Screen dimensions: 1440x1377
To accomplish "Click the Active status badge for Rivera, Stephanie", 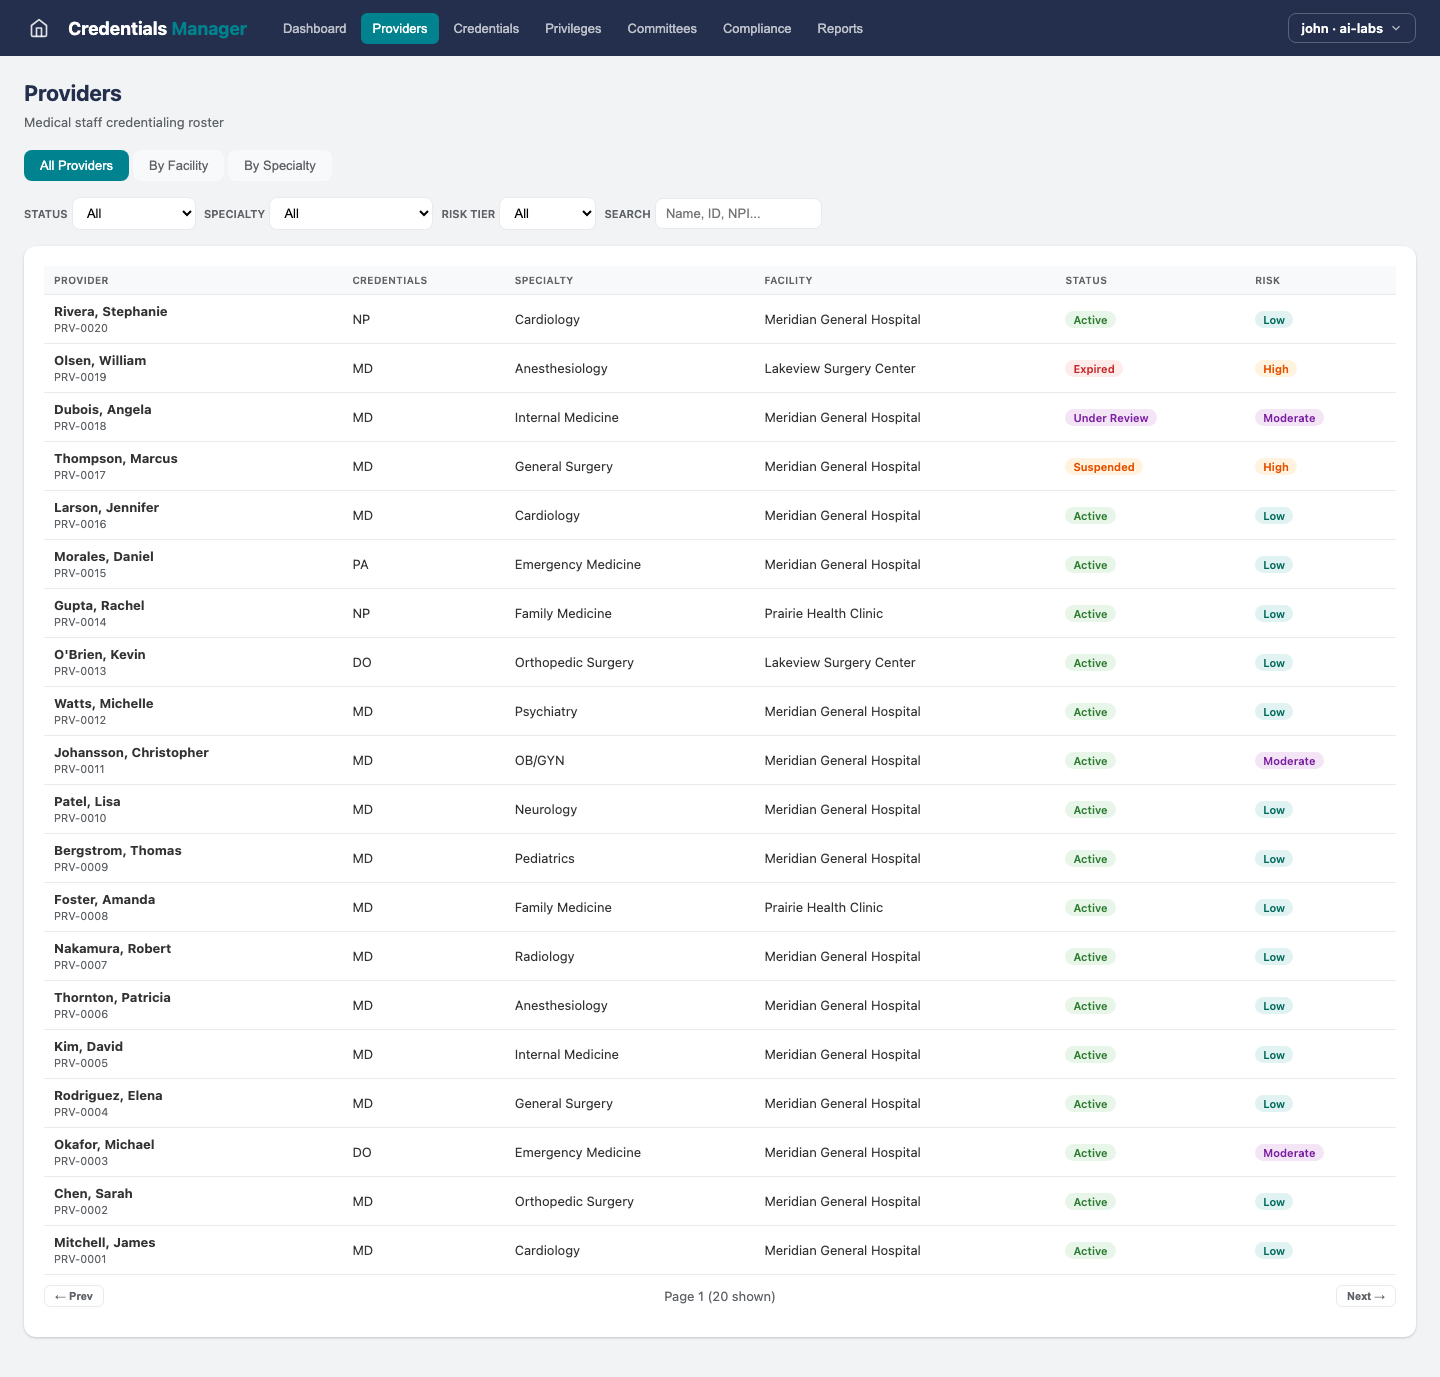I will (1090, 319).
